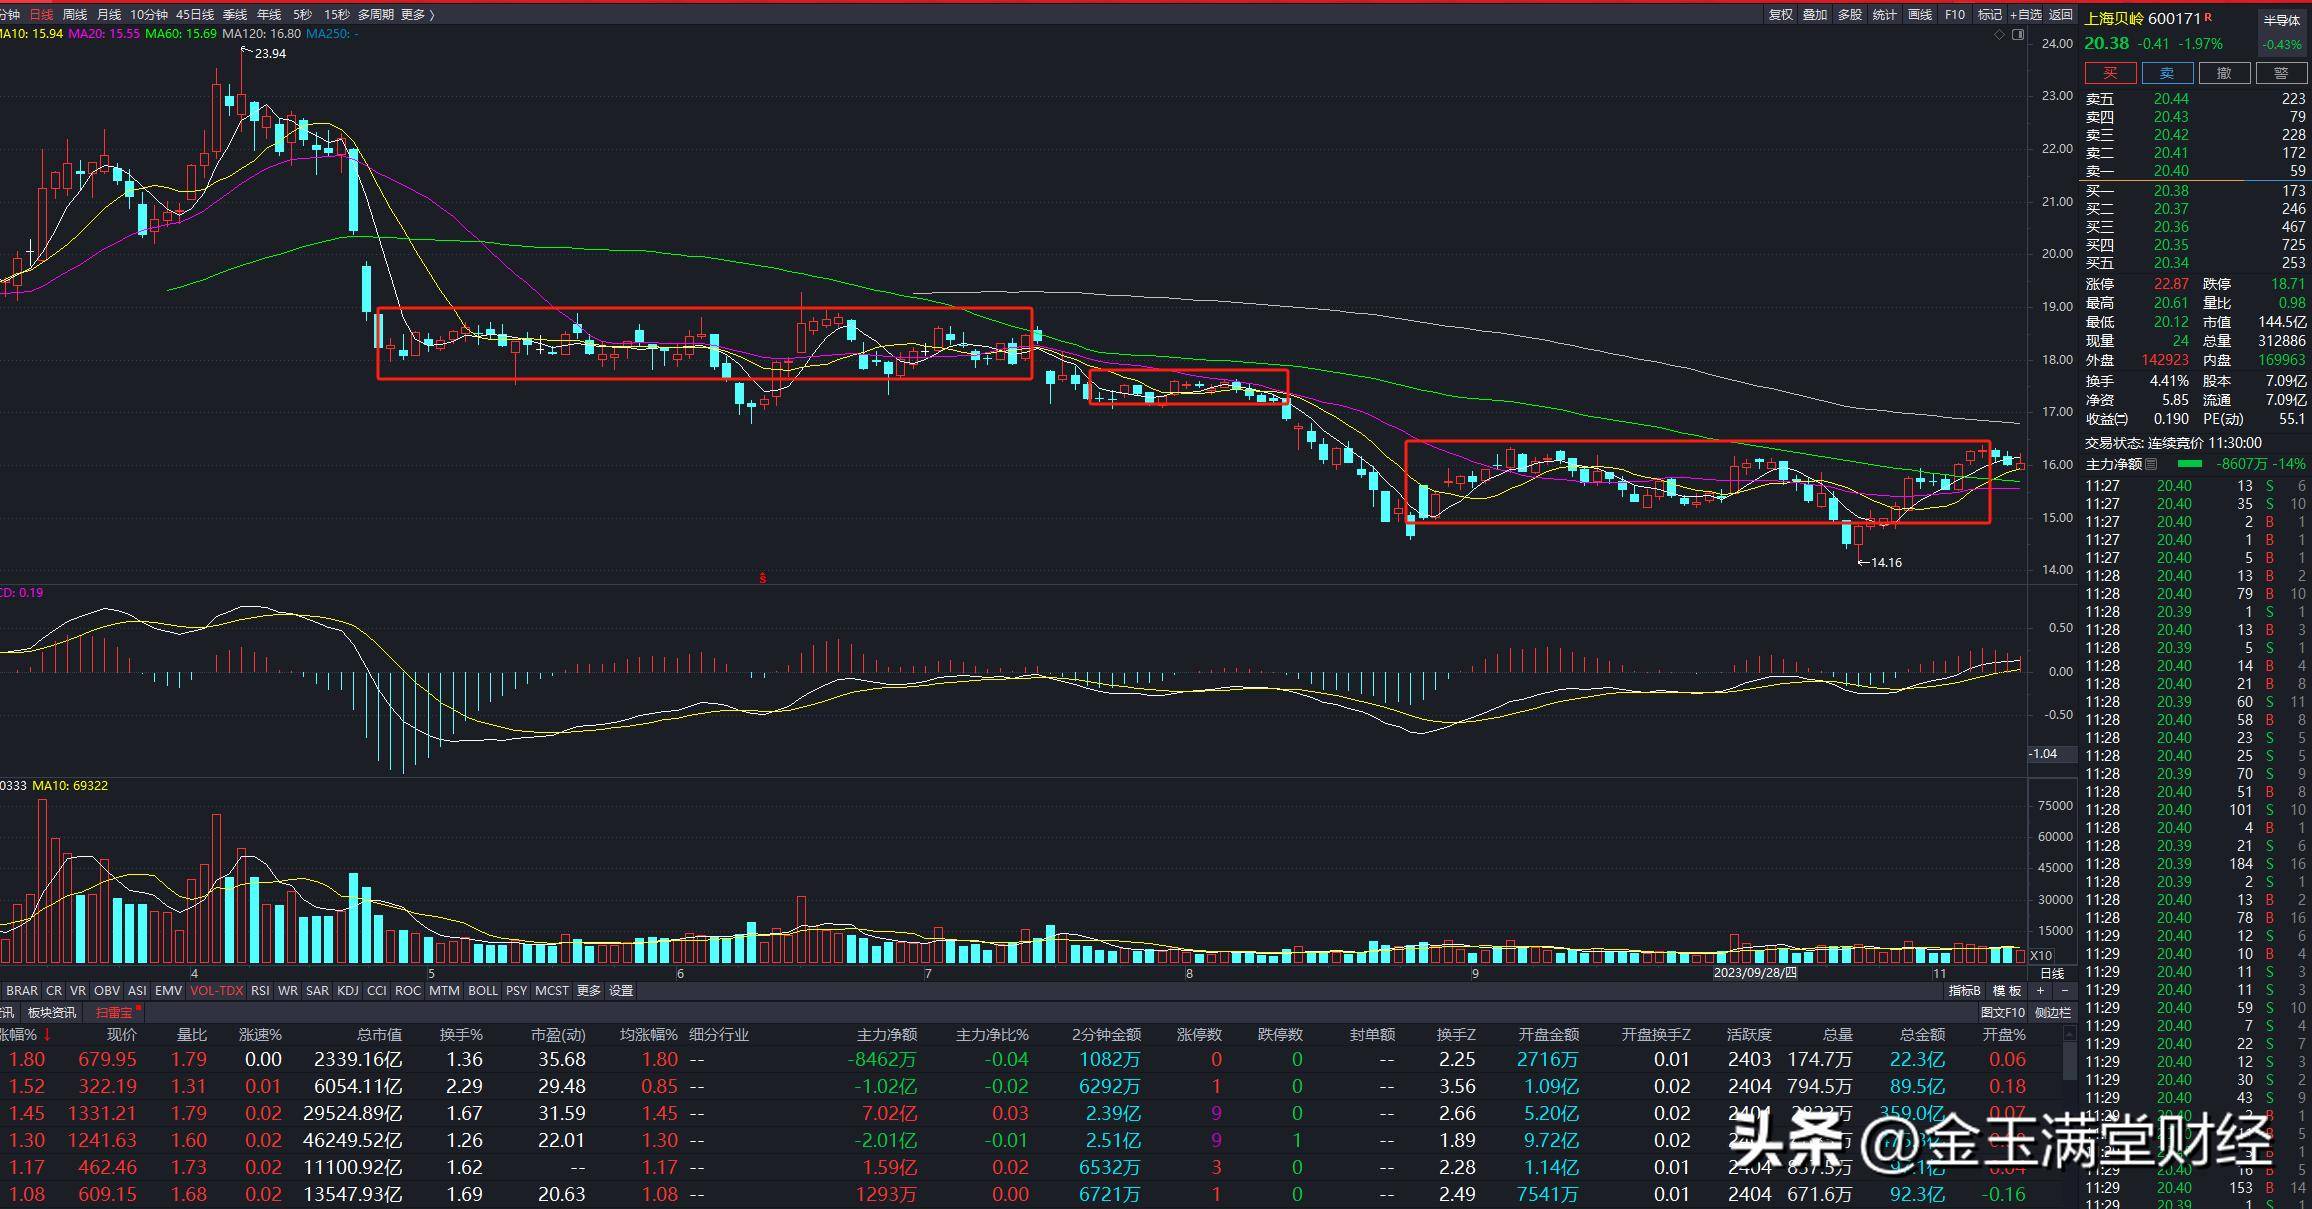This screenshot has height=1209, width=2312.
Task: Open the 图文F10 button
Action: click(x=2003, y=1013)
